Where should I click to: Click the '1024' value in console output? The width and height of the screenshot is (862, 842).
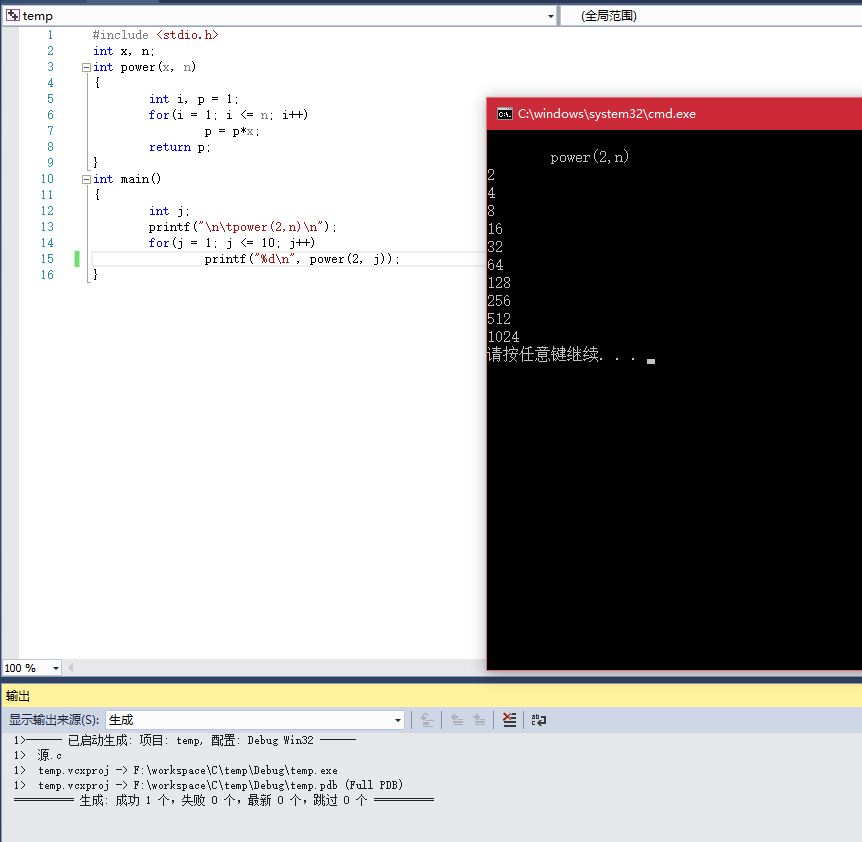(503, 337)
